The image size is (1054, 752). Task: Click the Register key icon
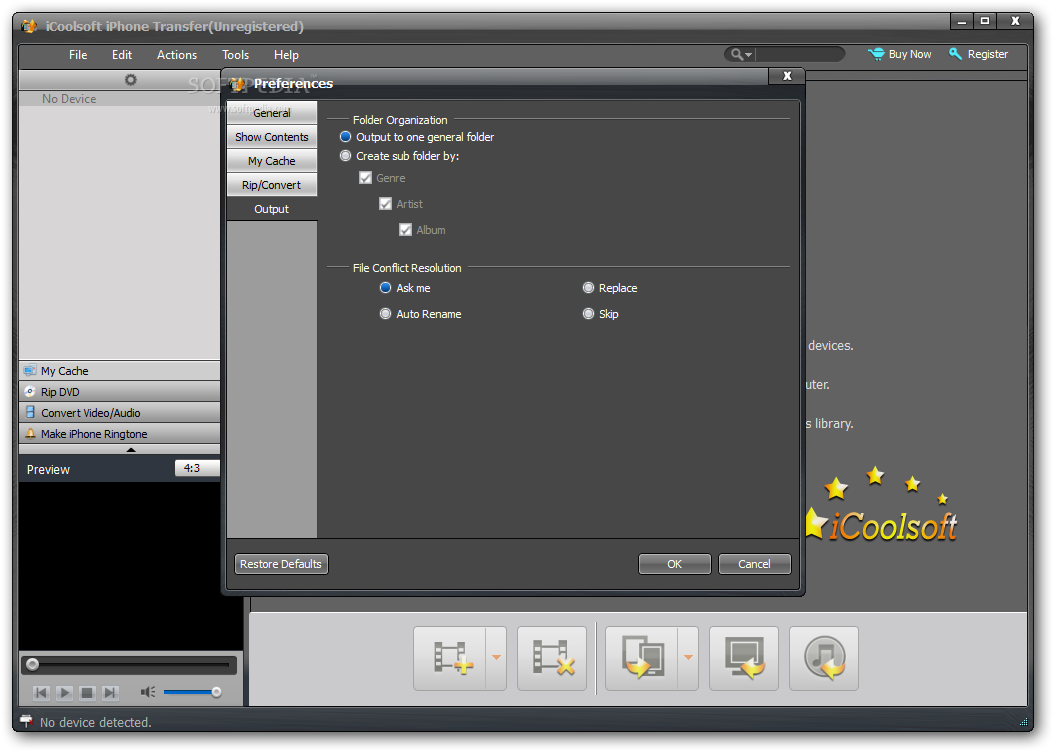955,54
